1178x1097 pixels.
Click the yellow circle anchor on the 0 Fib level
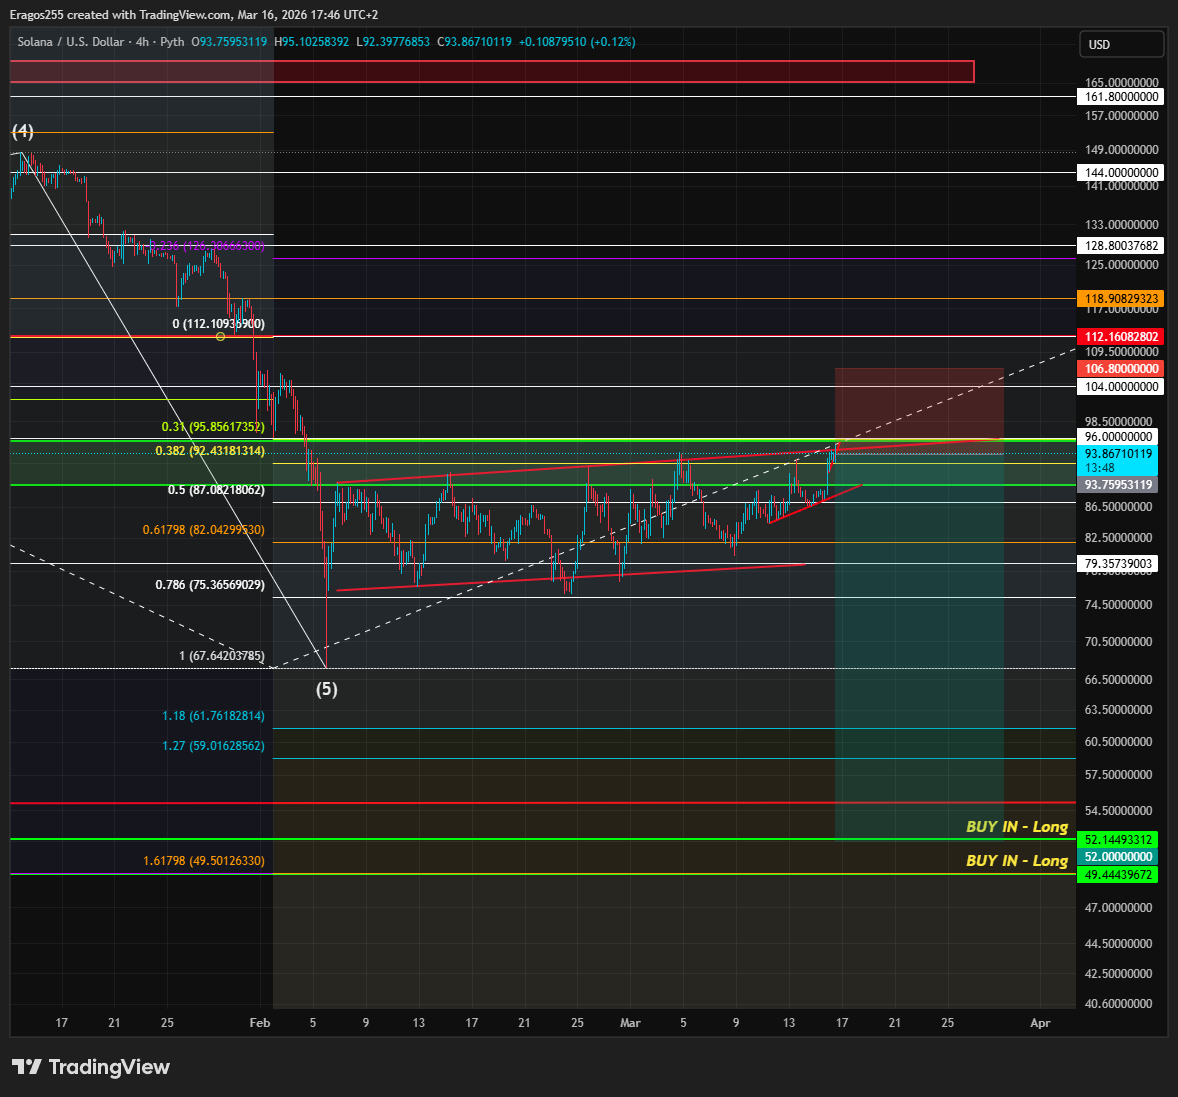[x=220, y=337]
